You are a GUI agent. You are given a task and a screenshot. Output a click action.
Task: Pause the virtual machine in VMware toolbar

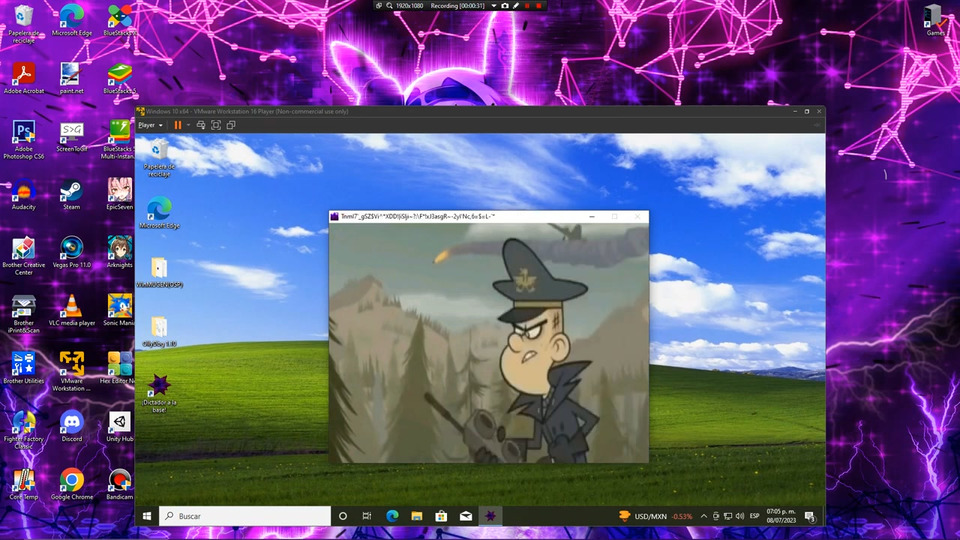point(178,125)
